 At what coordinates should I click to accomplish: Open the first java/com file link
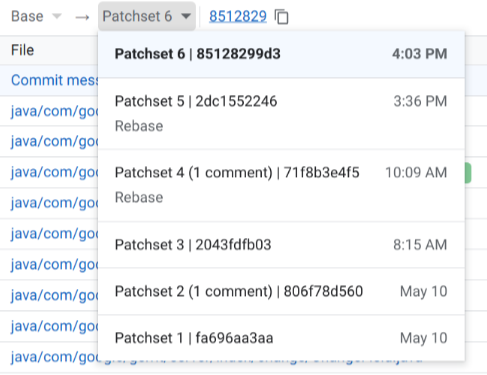coord(55,111)
